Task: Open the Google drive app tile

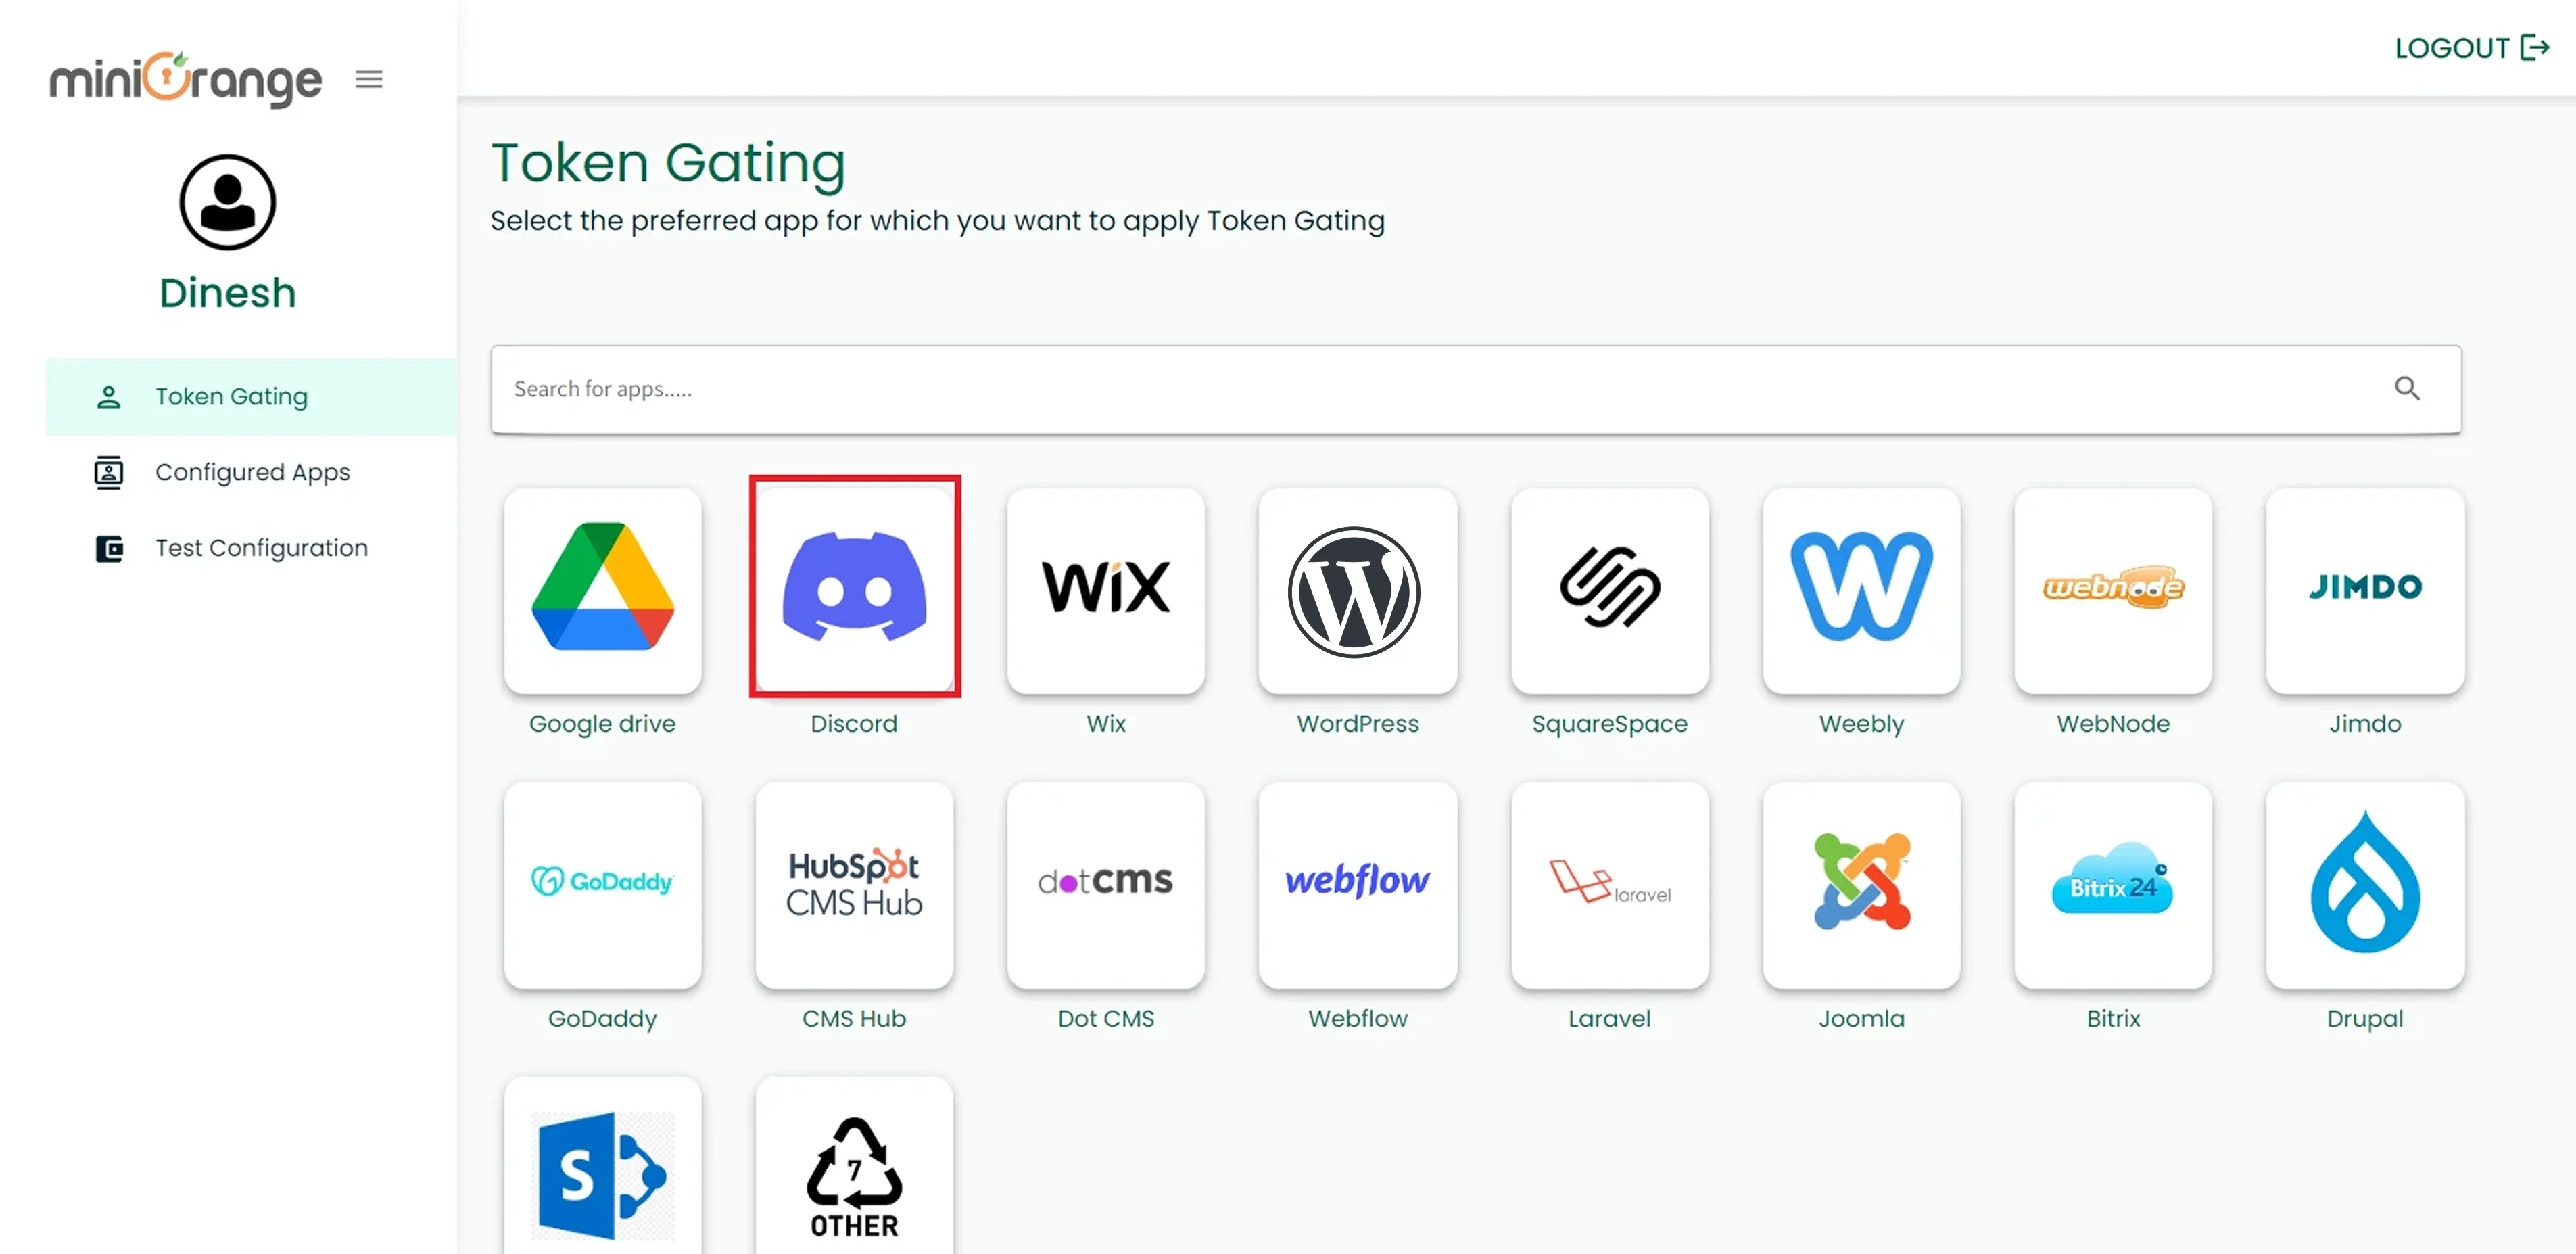Action: point(603,590)
